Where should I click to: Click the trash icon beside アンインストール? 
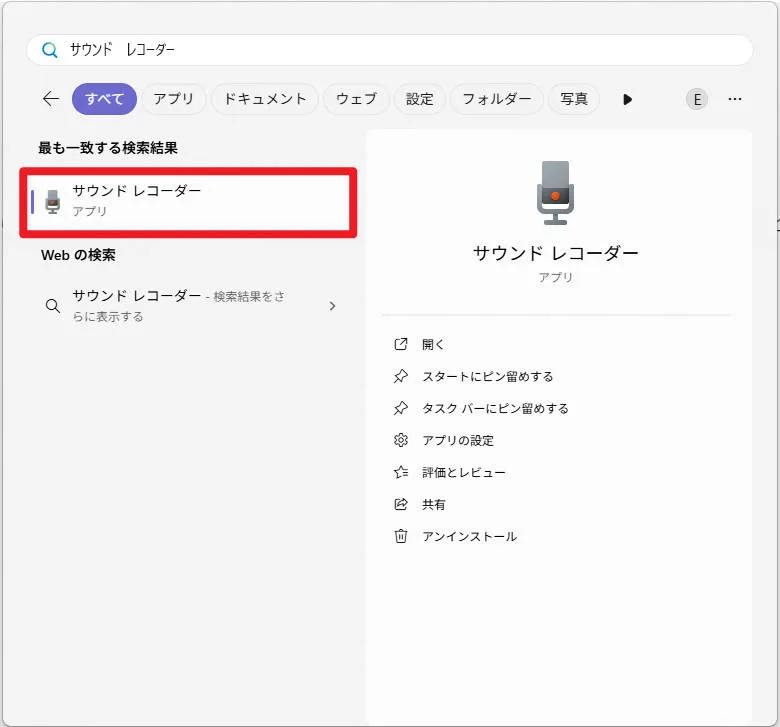coord(400,536)
